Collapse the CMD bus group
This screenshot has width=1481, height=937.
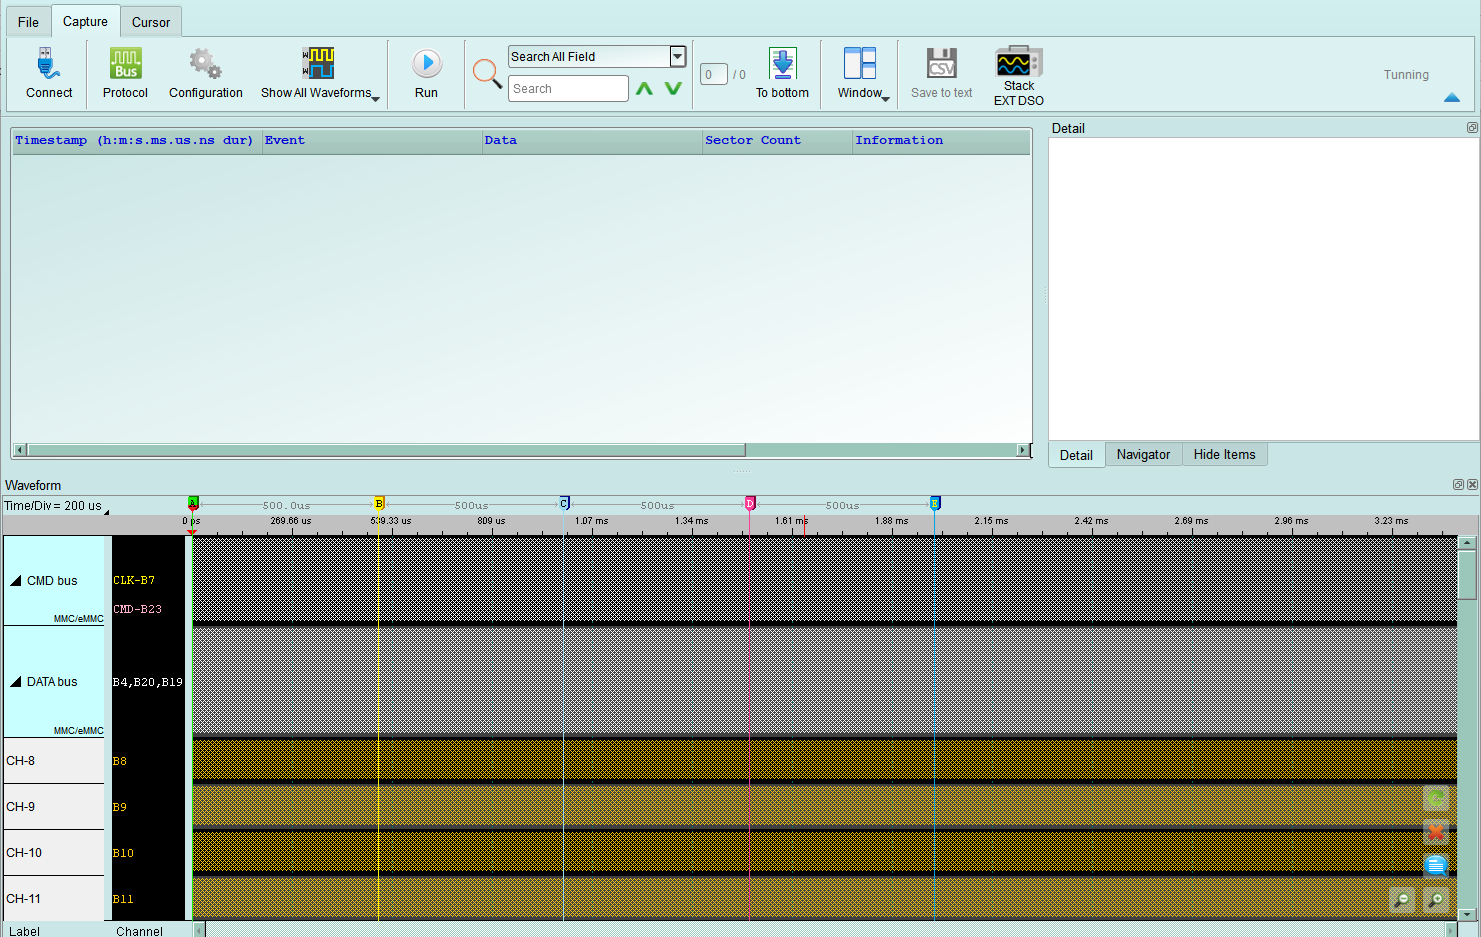click(16, 581)
